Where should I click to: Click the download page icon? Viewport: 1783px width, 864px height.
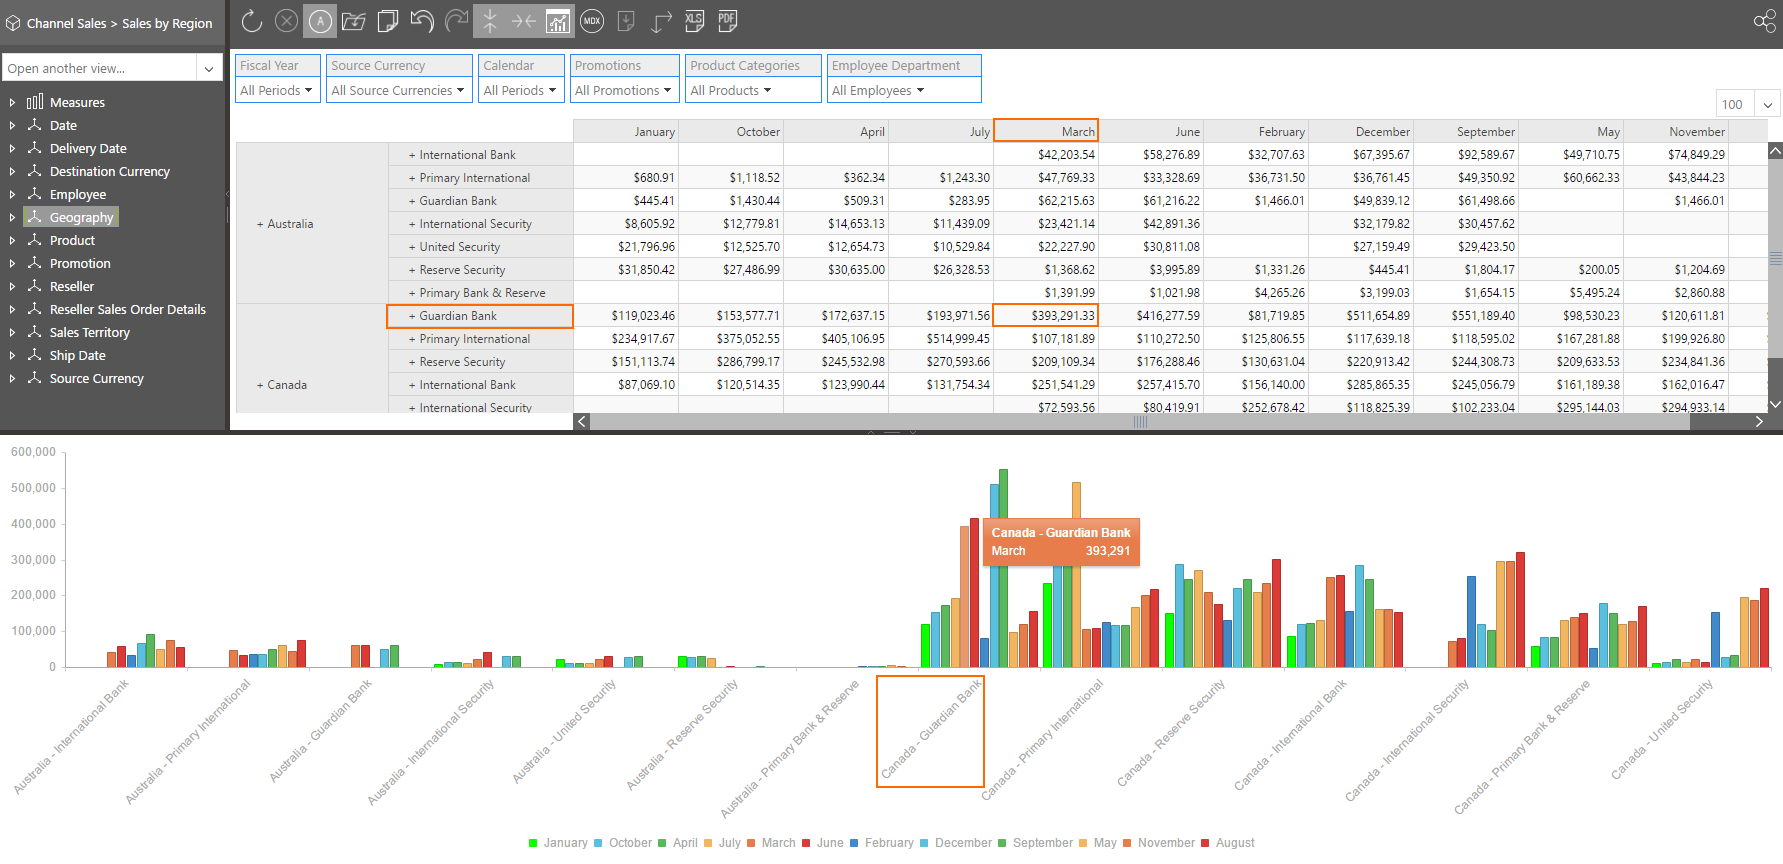[626, 20]
